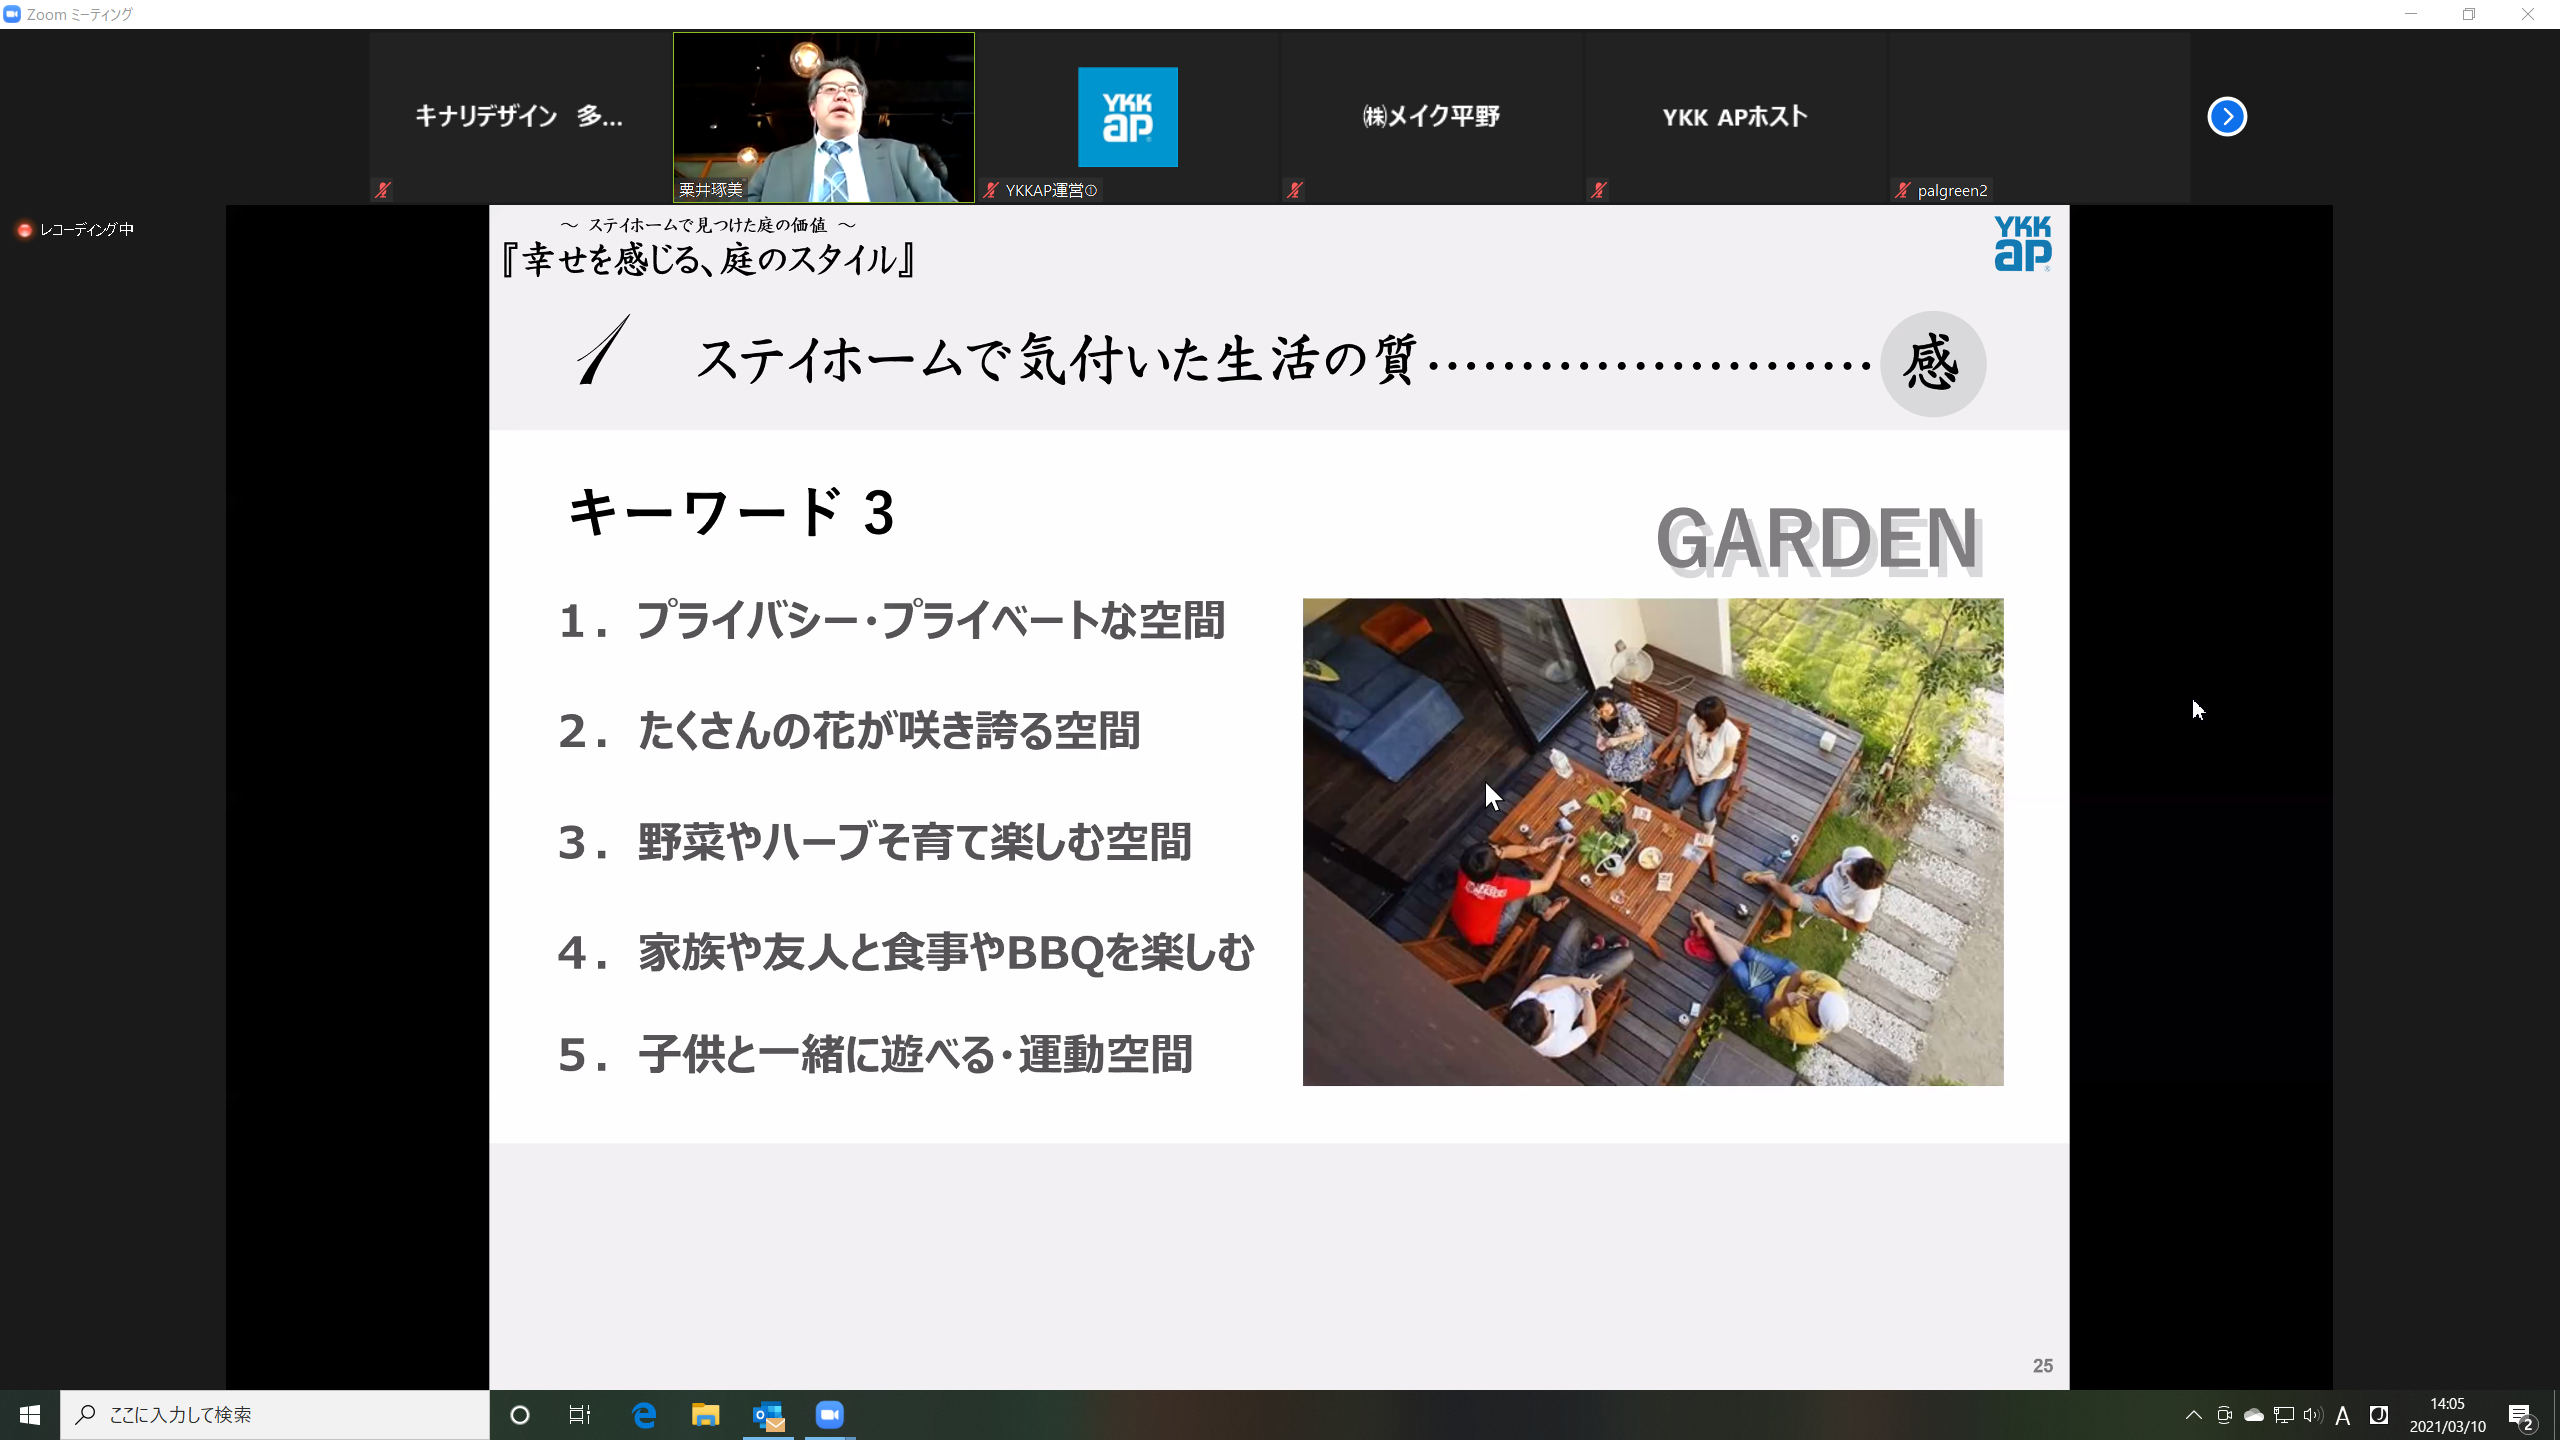Screen dimensions: 2560x1440
Task: Select the キナリデザイン participant tile
Action: click(520, 117)
